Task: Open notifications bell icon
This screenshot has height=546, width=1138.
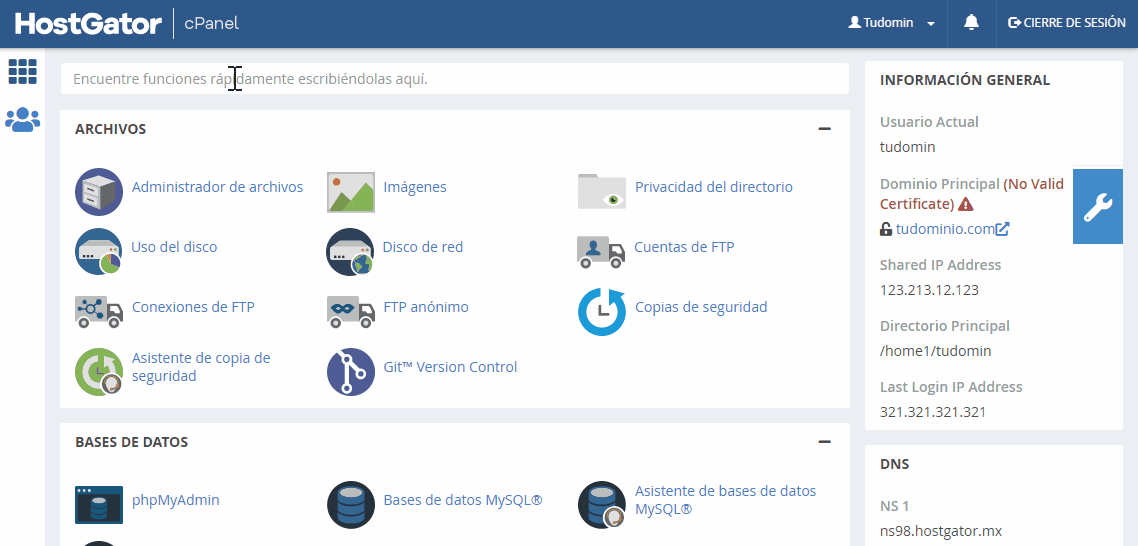Action: click(x=971, y=23)
